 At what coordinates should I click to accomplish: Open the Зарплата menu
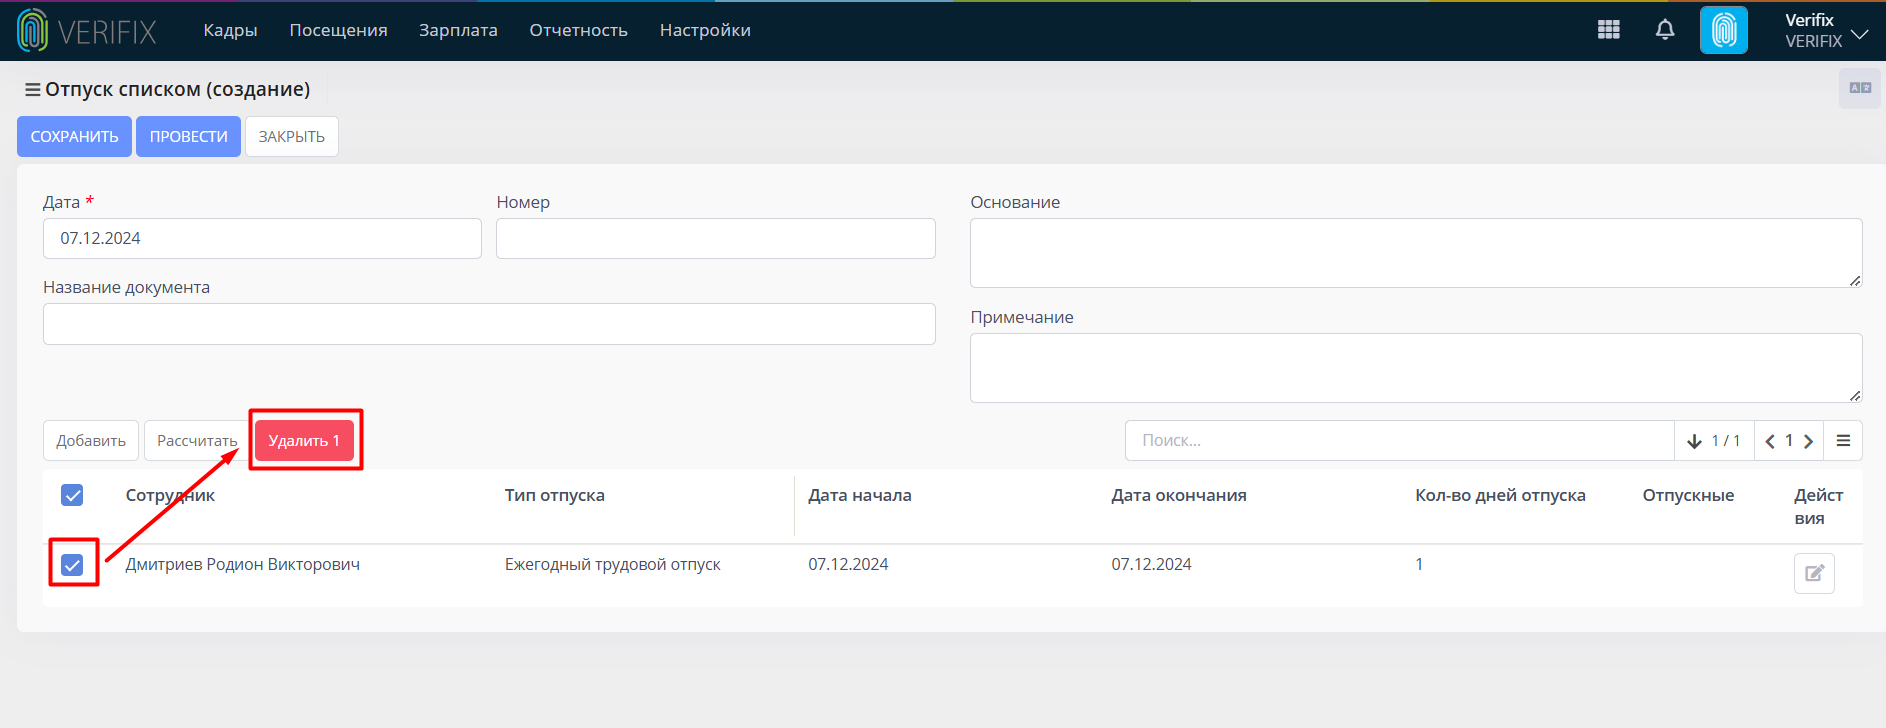[x=458, y=30]
